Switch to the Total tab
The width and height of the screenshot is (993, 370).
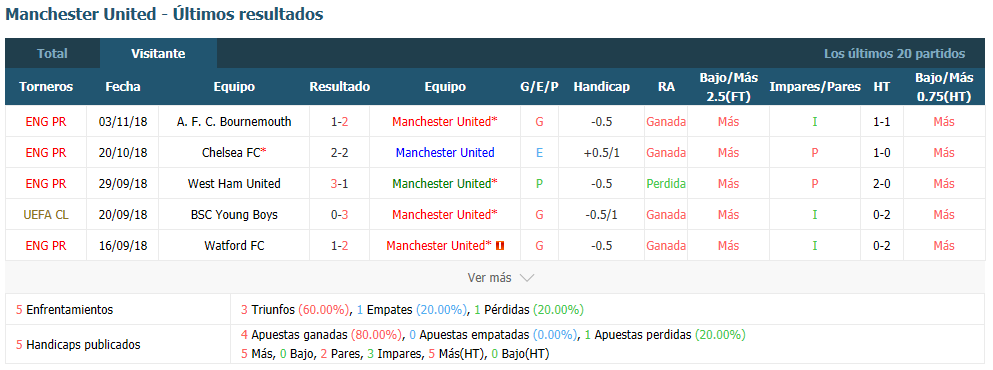click(52, 54)
